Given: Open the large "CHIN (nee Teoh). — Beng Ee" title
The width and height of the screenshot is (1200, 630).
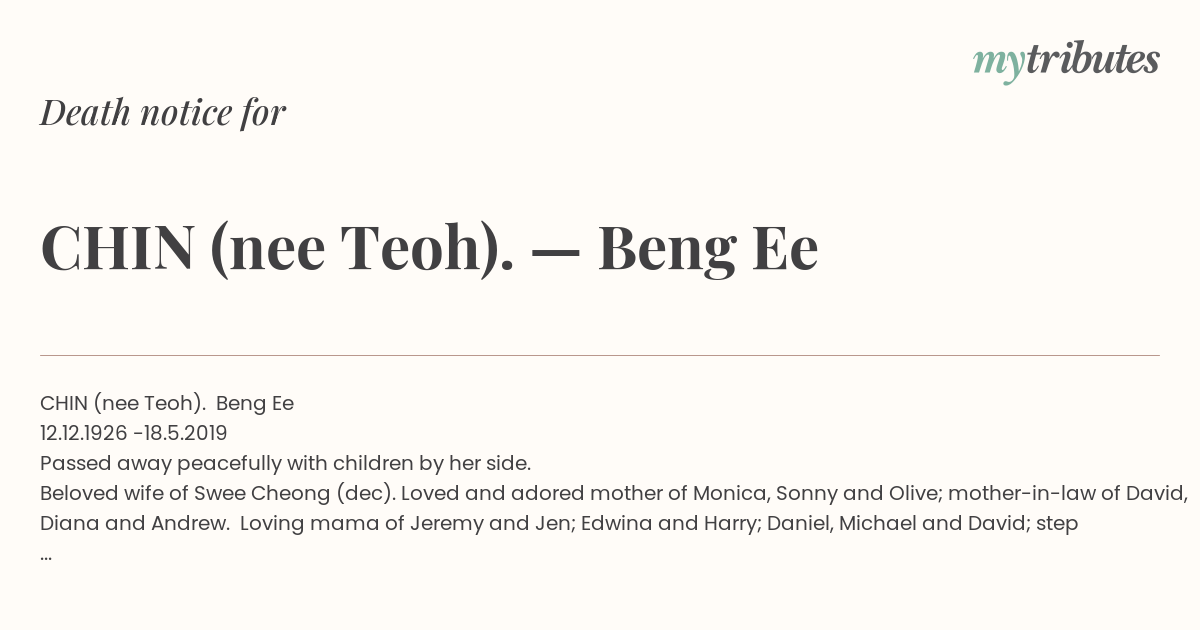Looking at the screenshot, I should [x=429, y=249].
